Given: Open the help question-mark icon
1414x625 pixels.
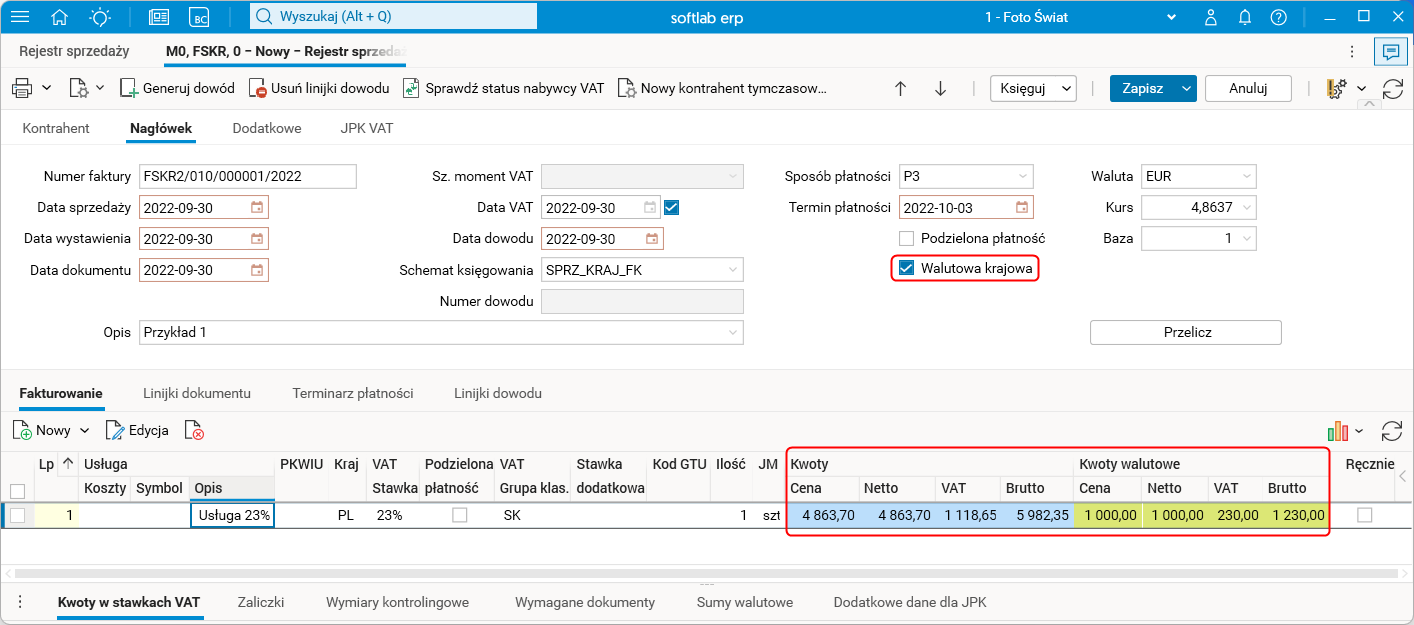Looking at the screenshot, I should coord(1278,17).
